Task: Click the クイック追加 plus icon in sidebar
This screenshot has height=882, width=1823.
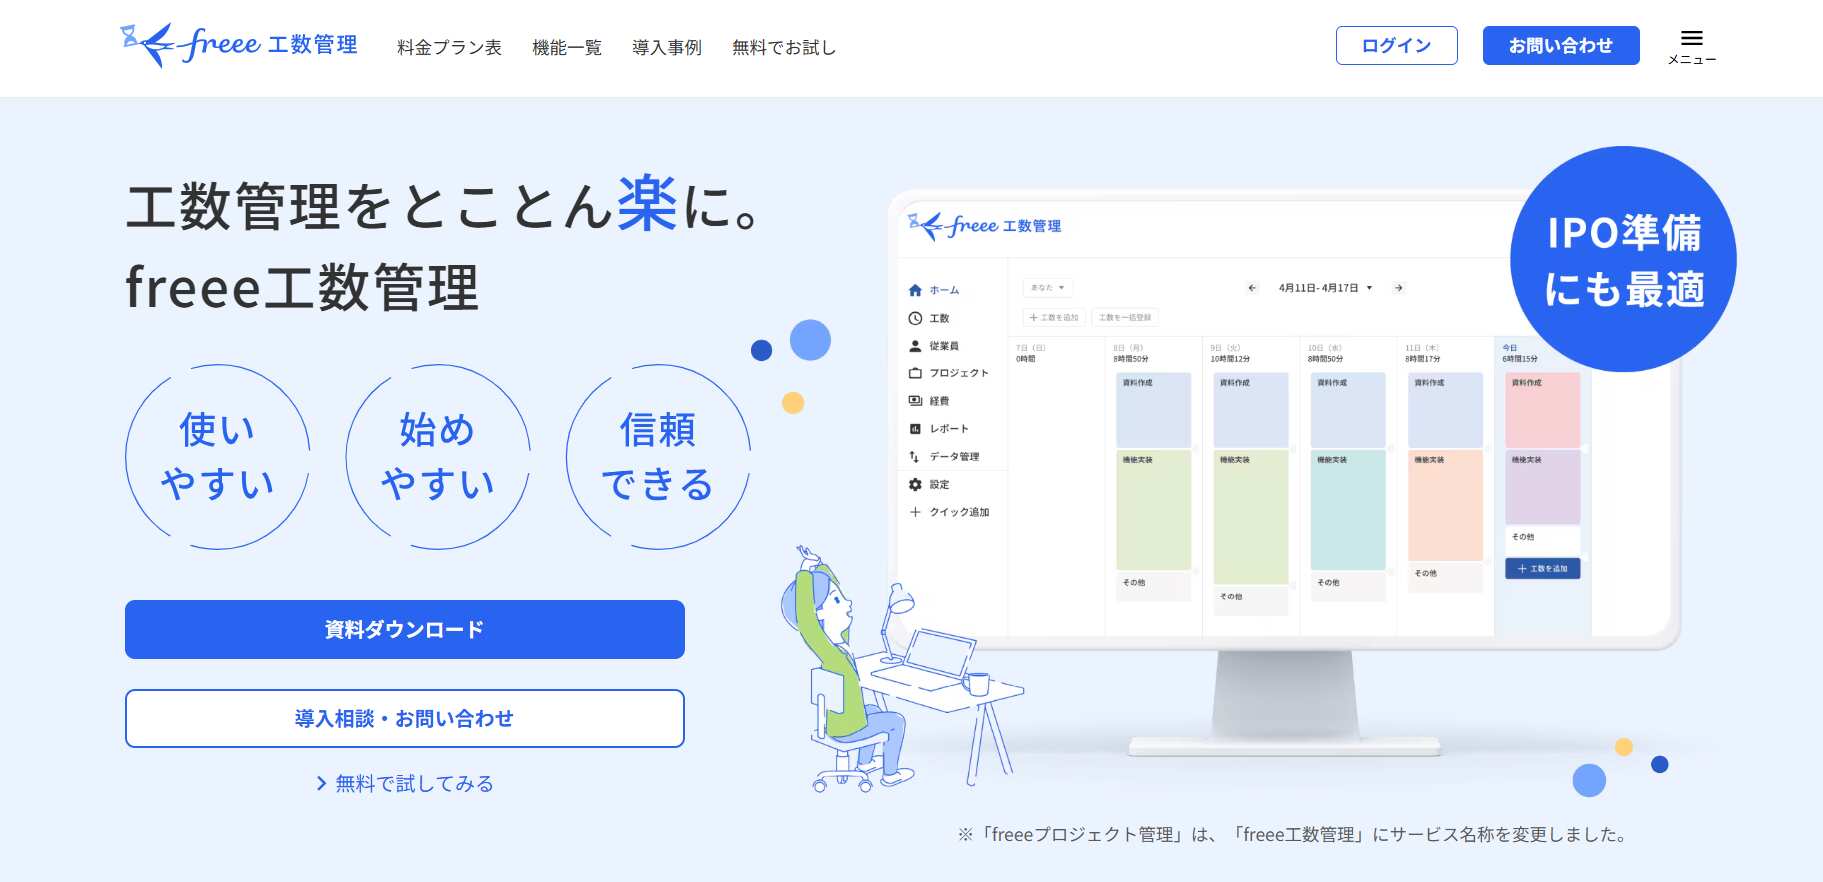Action: 915,512
